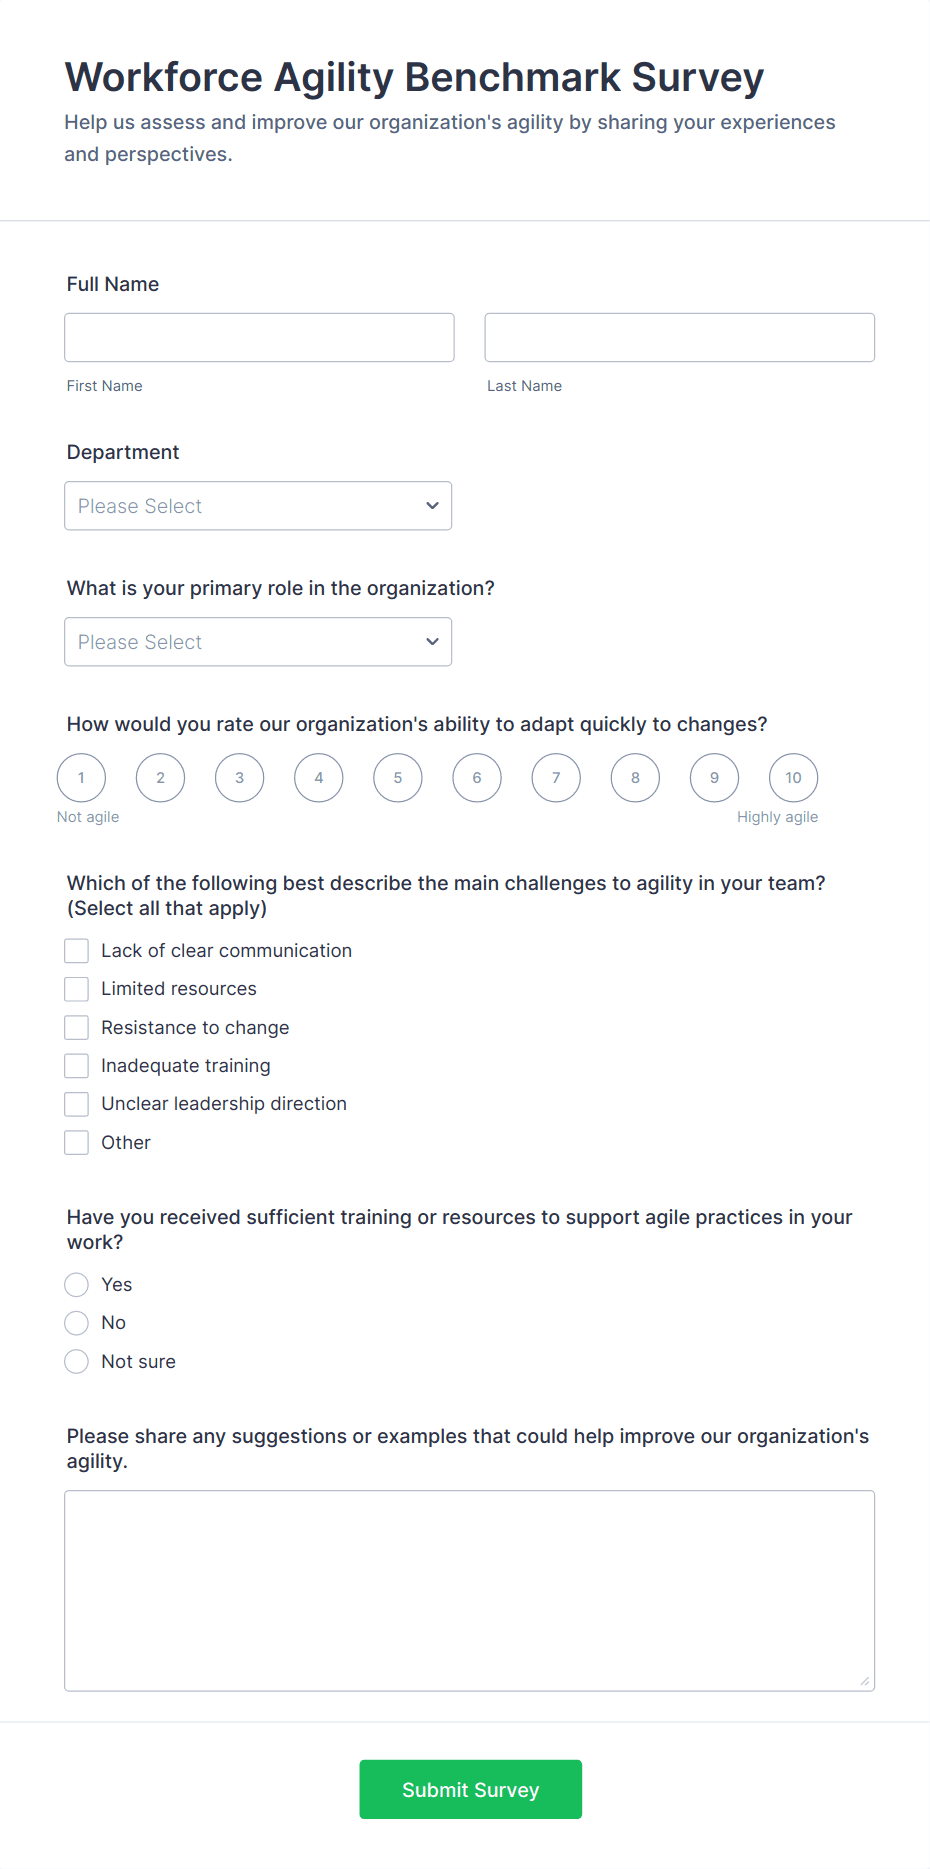Tick the Limited resources checkbox
The width and height of the screenshot is (930, 1869).
[77, 989]
